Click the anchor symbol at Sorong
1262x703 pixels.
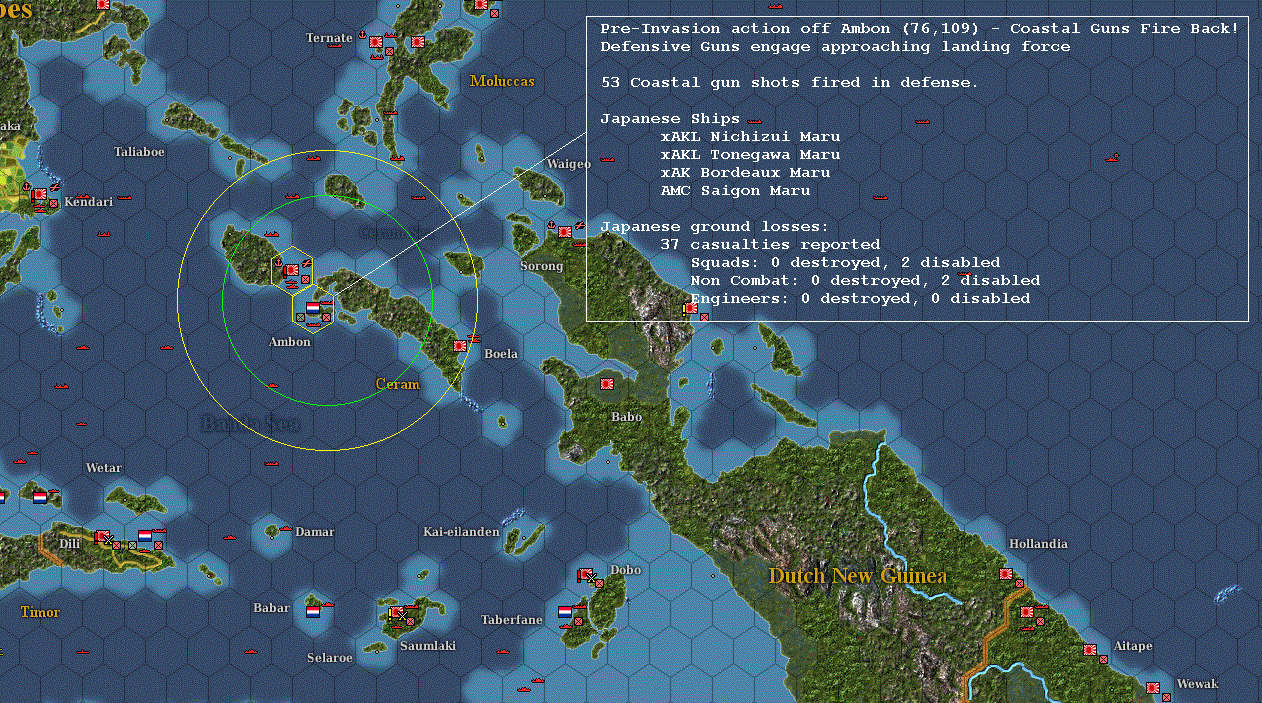550,226
